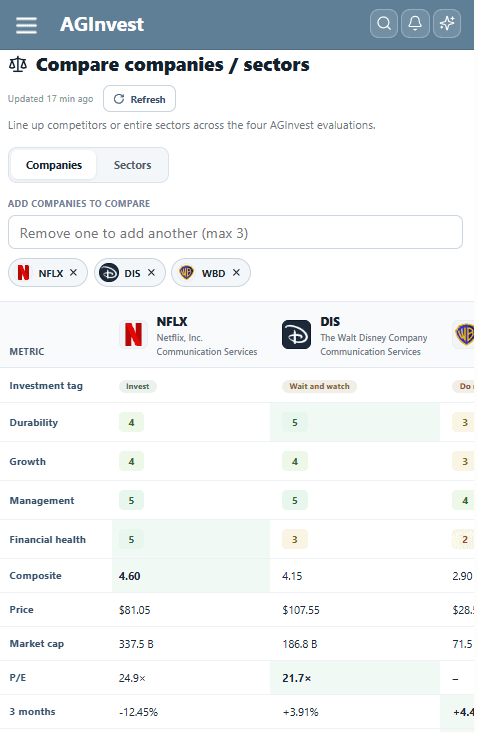The image size is (477, 732).
Task: Click the P/E row label
Action: point(18,678)
